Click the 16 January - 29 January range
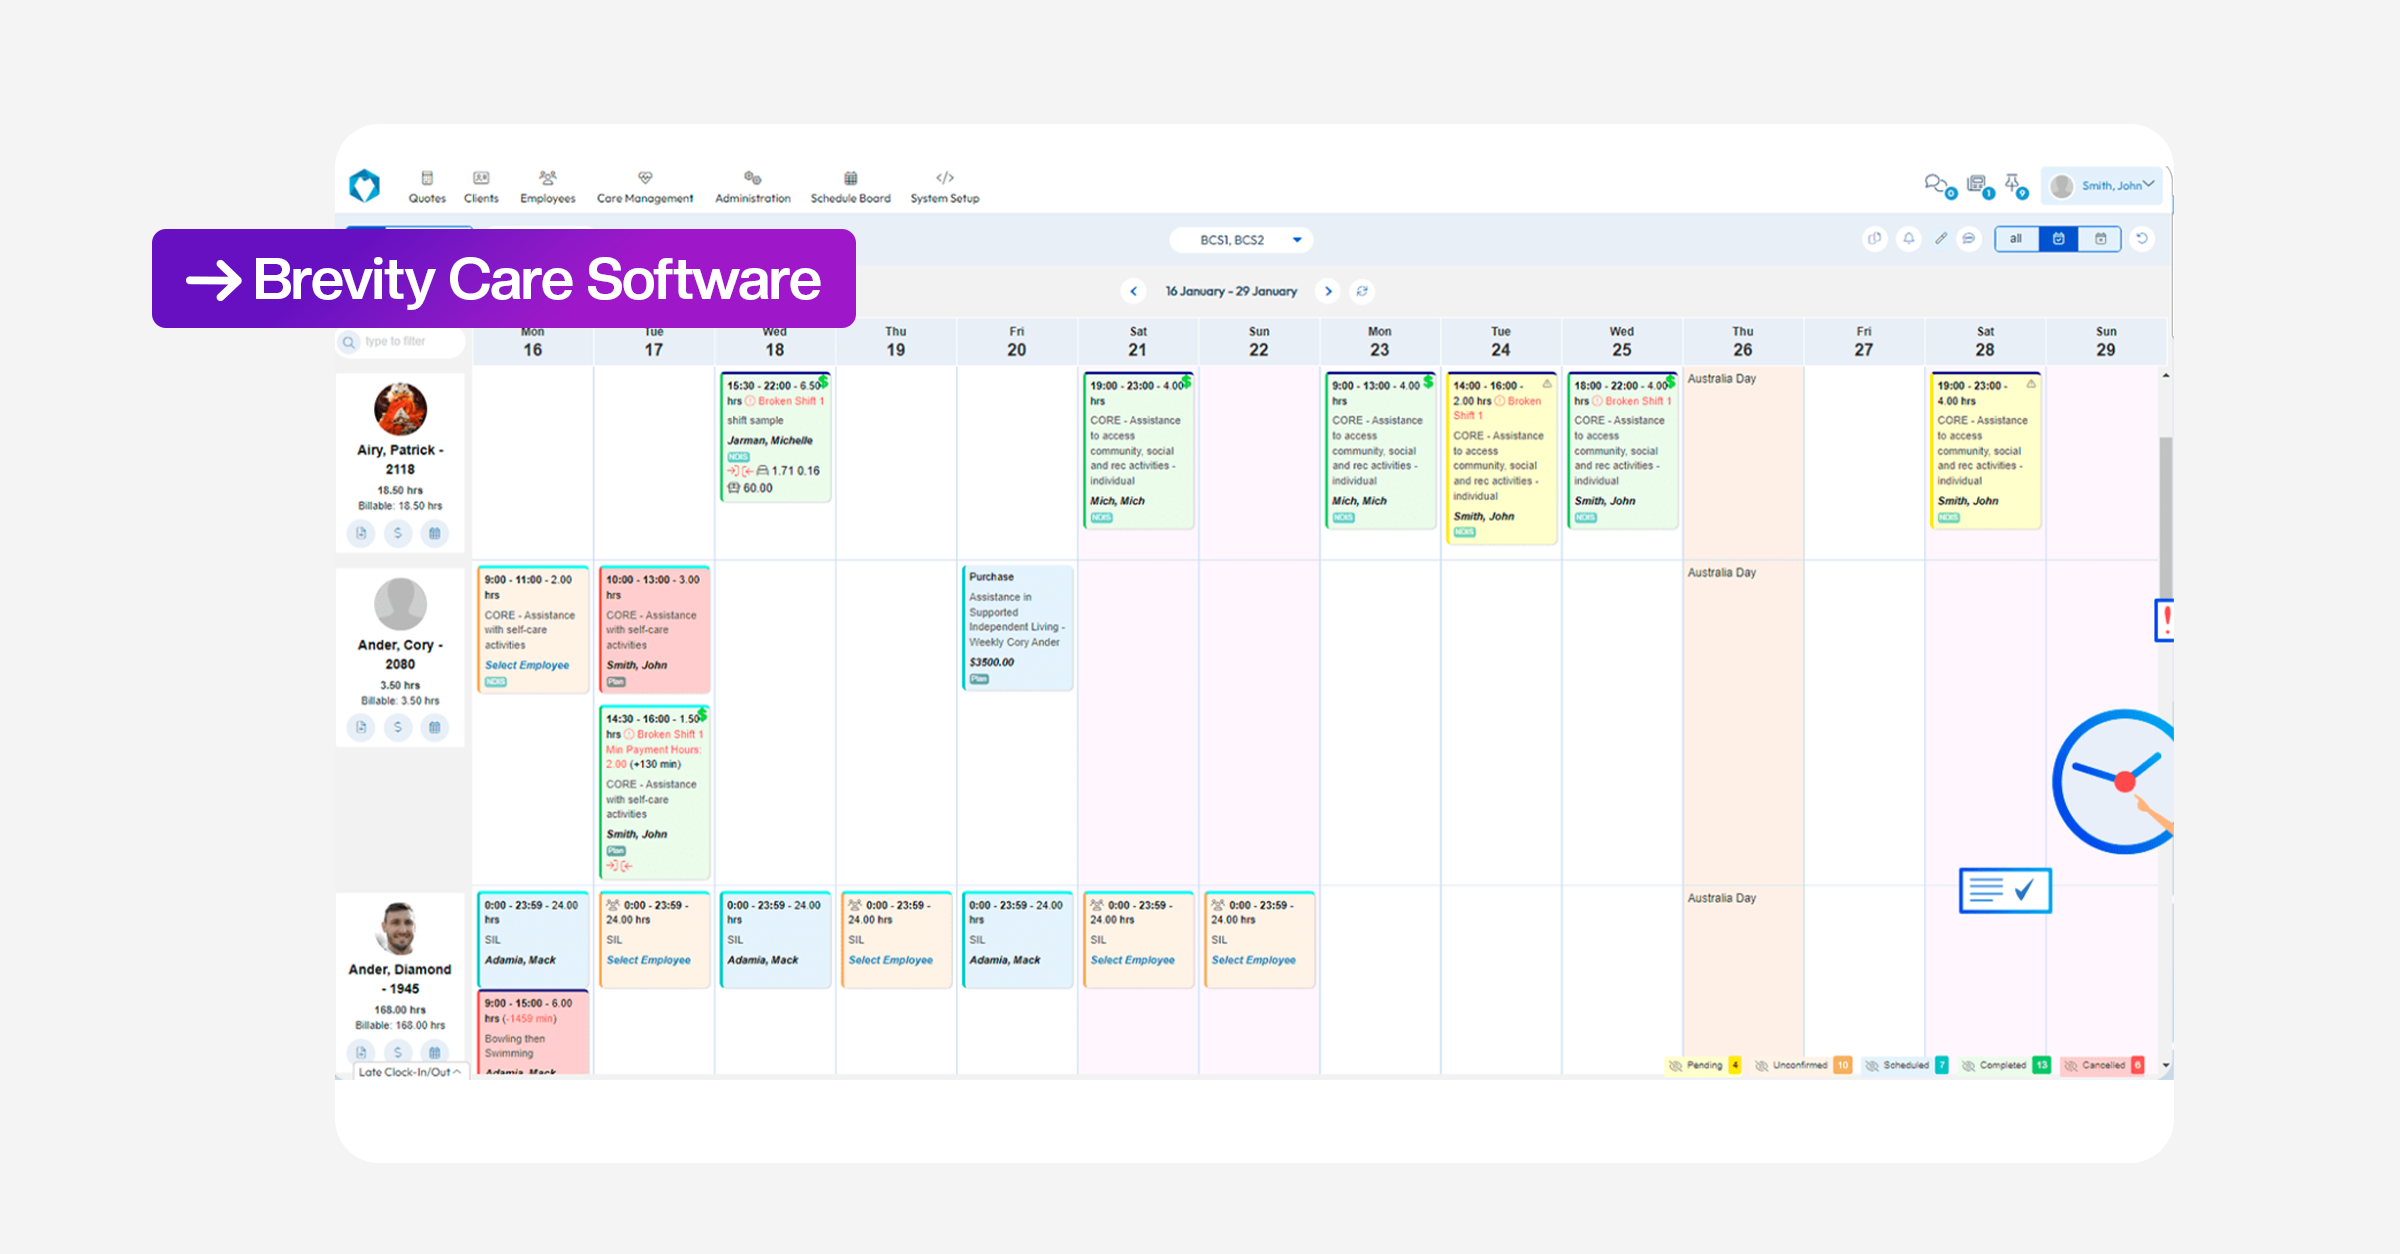The image size is (2400, 1254). (1231, 291)
